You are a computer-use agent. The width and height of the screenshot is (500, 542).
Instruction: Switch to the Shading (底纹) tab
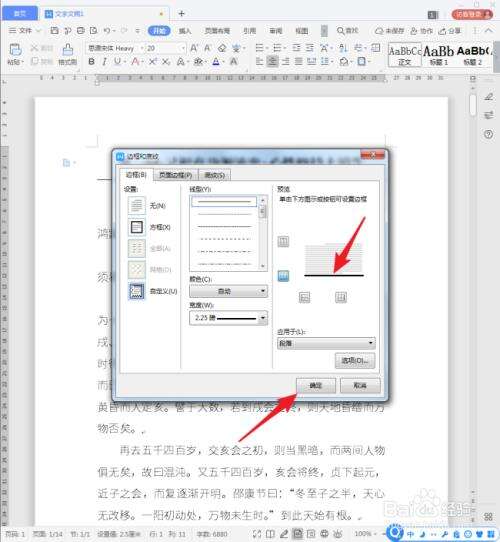pyautogui.click(x=214, y=175)
